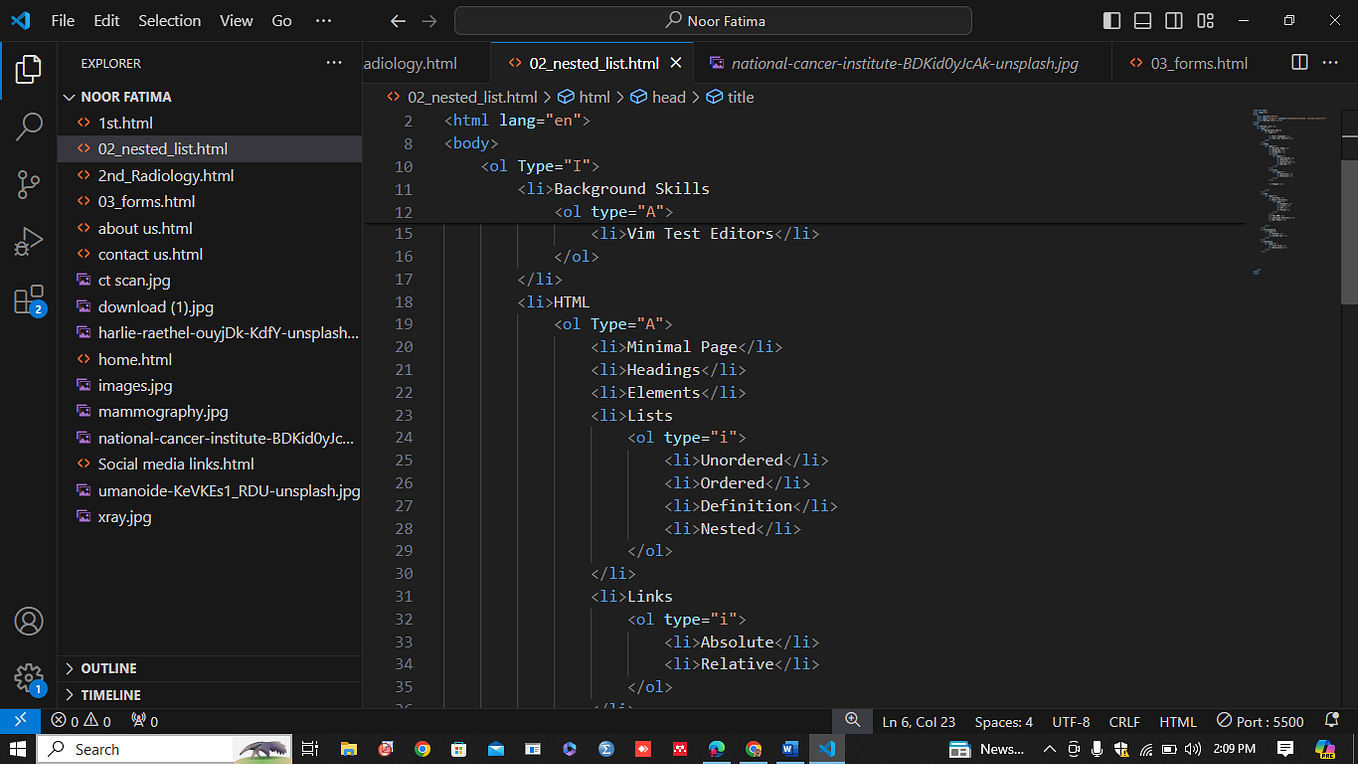This screenshot has height=764, width=1358.
Task: Open the Search view in Activity Bar
Action: [x=29, y=126]
